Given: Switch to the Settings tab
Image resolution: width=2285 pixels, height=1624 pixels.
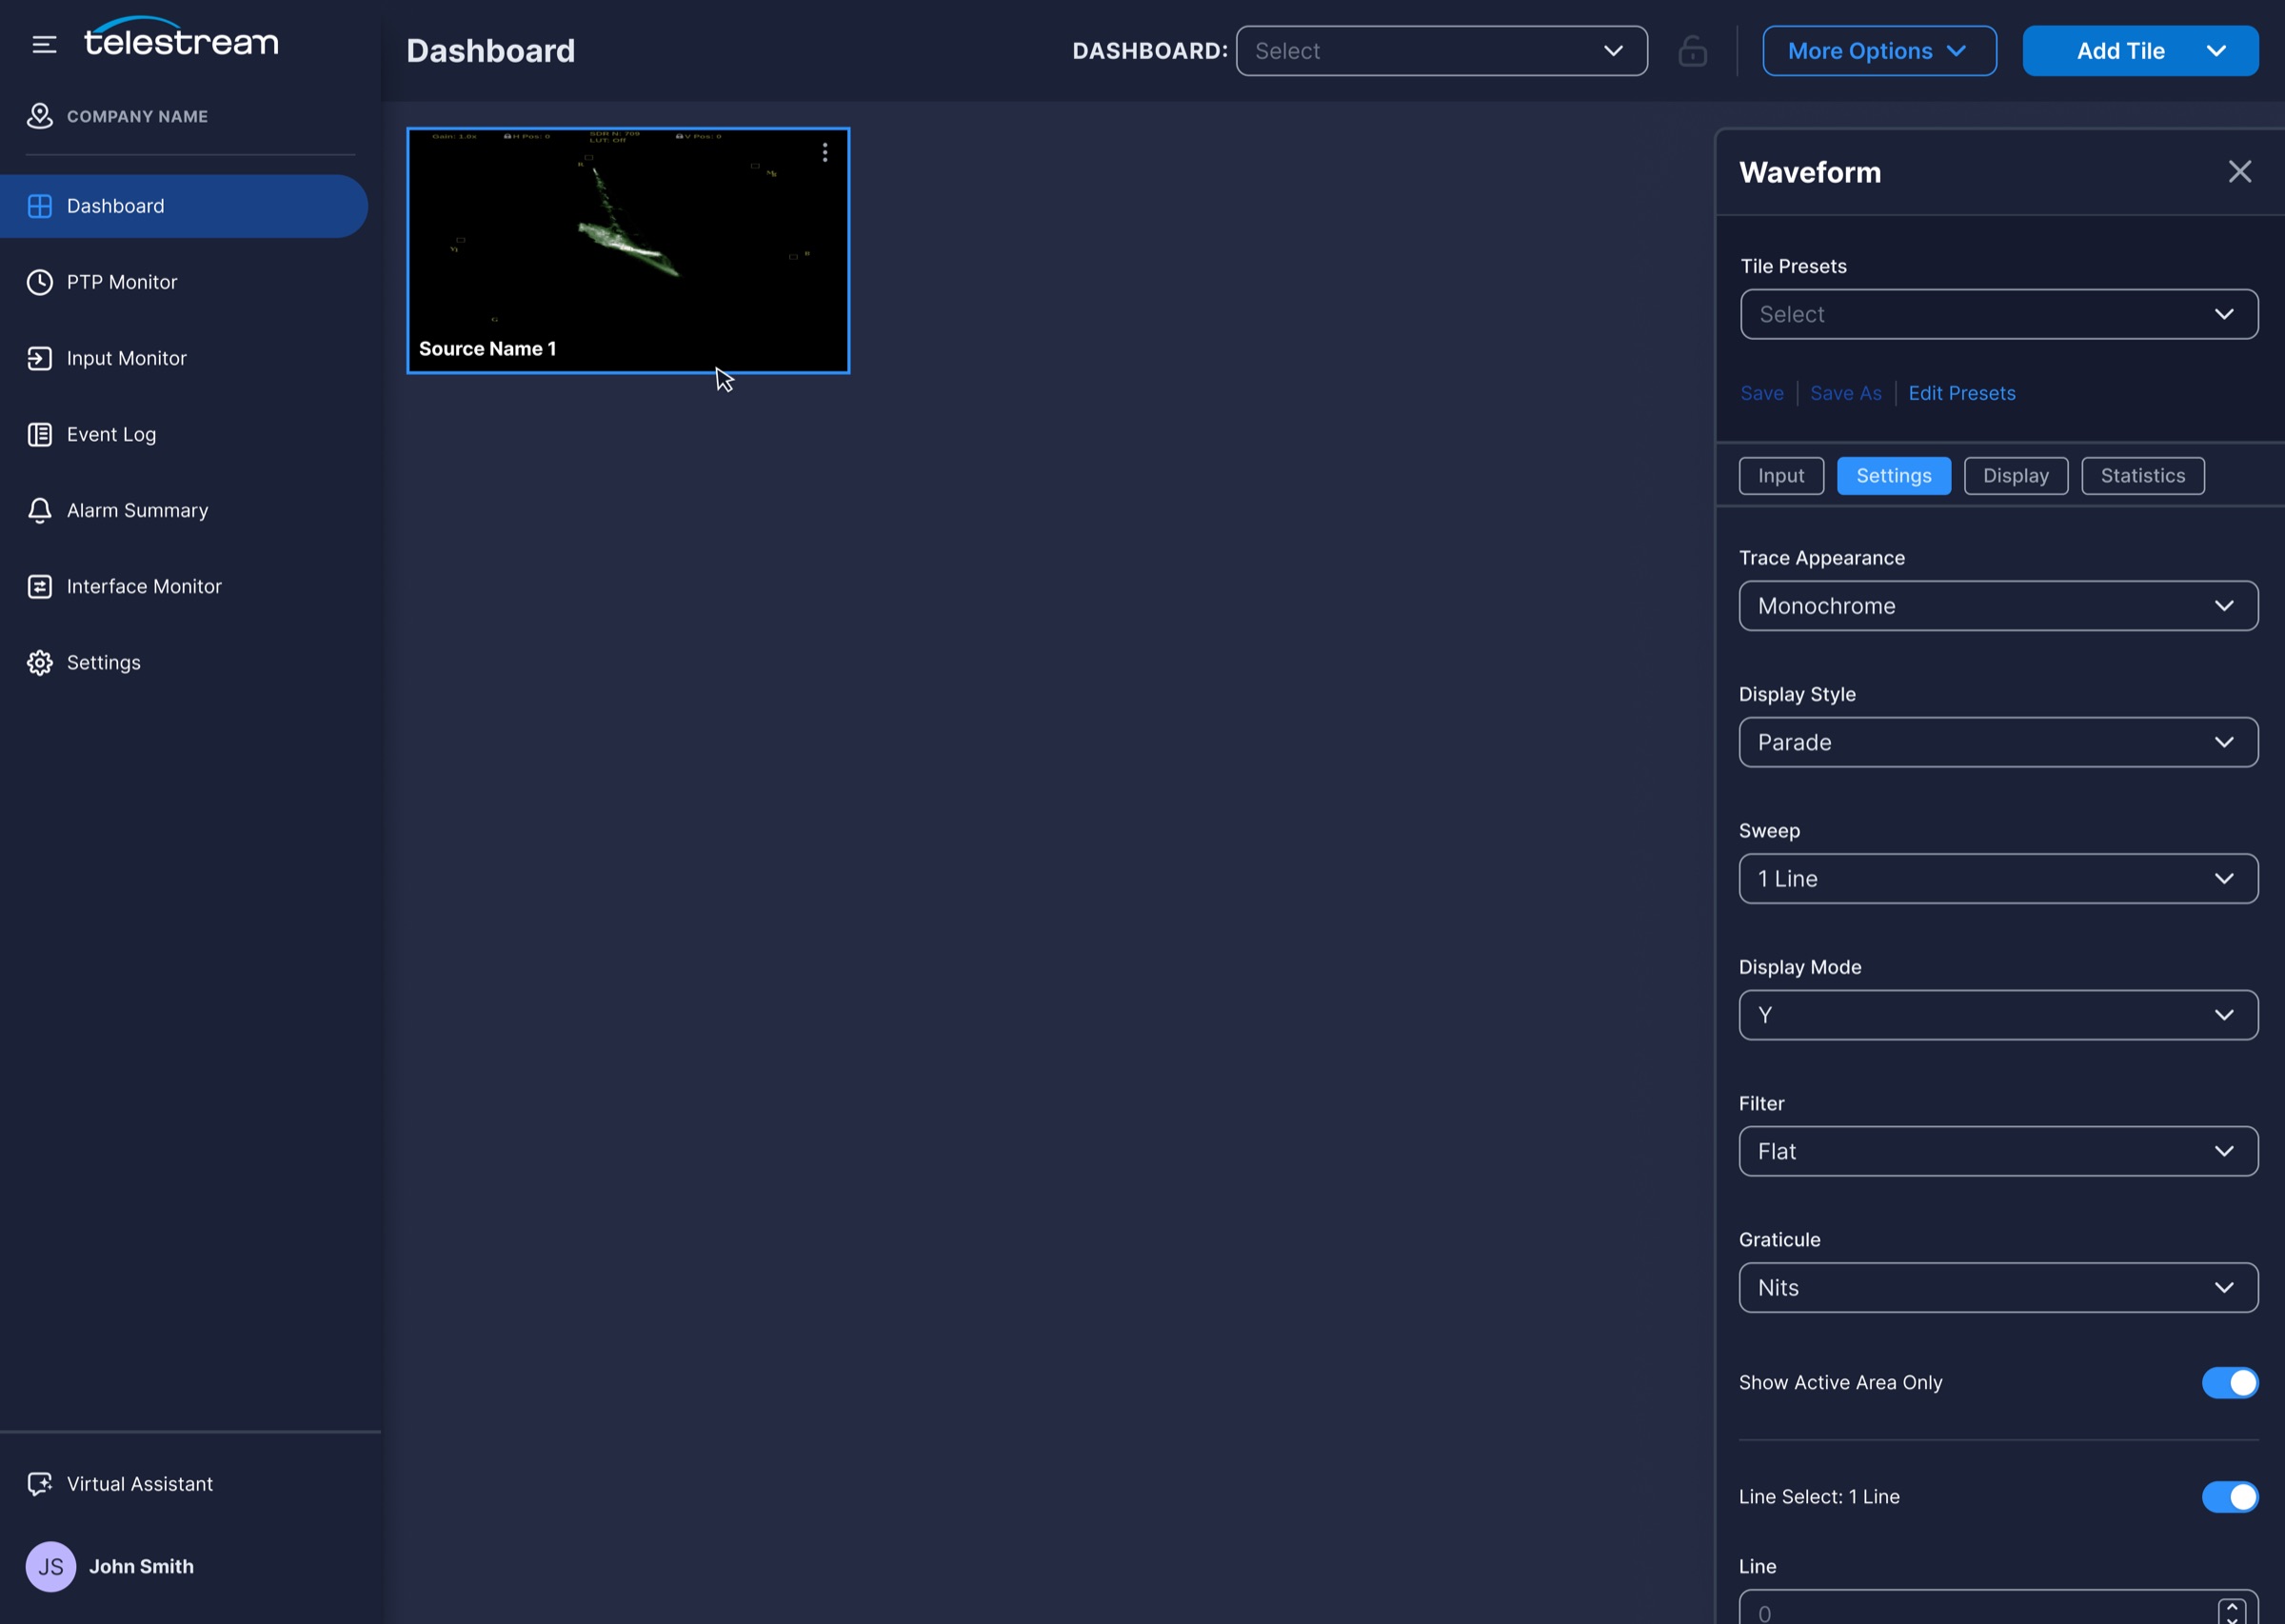Looking at the screenshot, I should coord(1893,476).
